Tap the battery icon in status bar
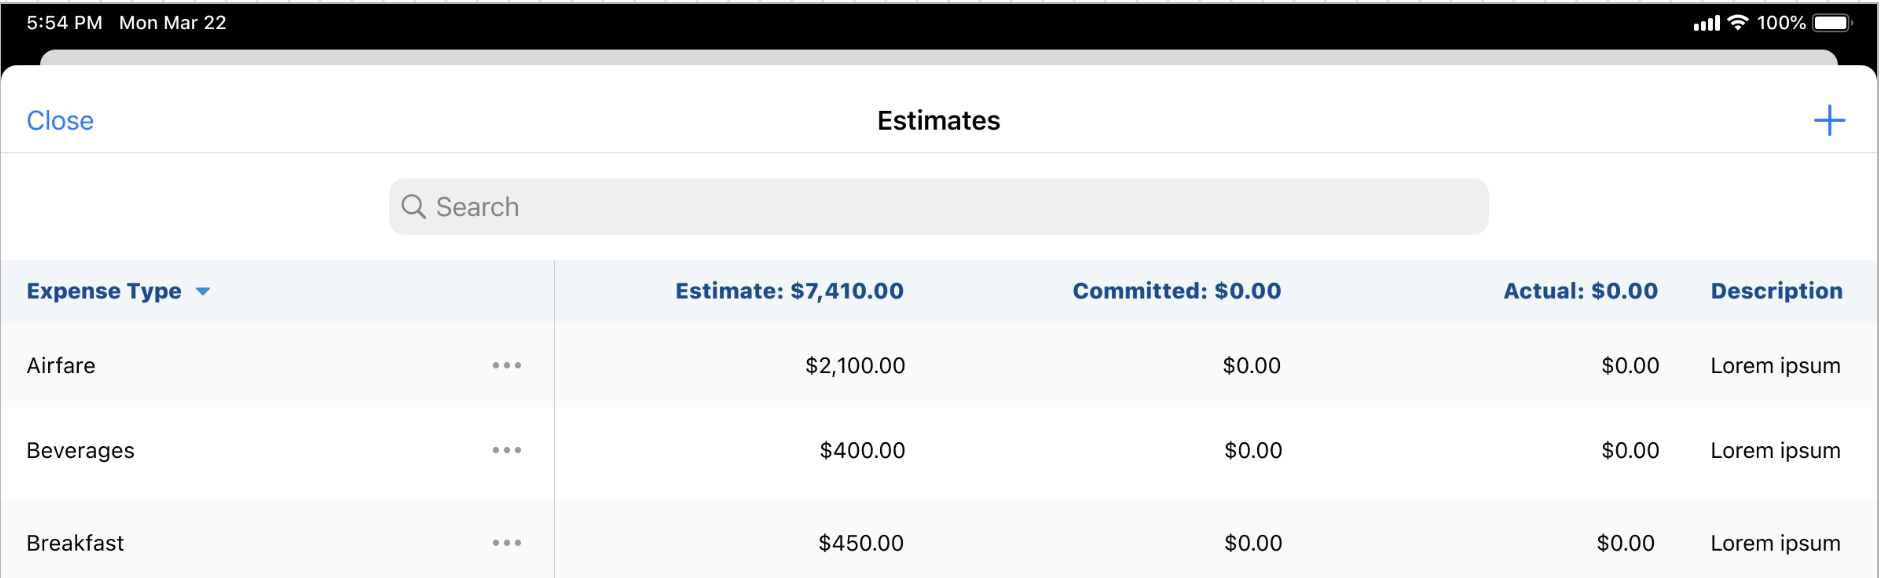Viewport: 1882px width, 578px height. (x=1832, y=23)
